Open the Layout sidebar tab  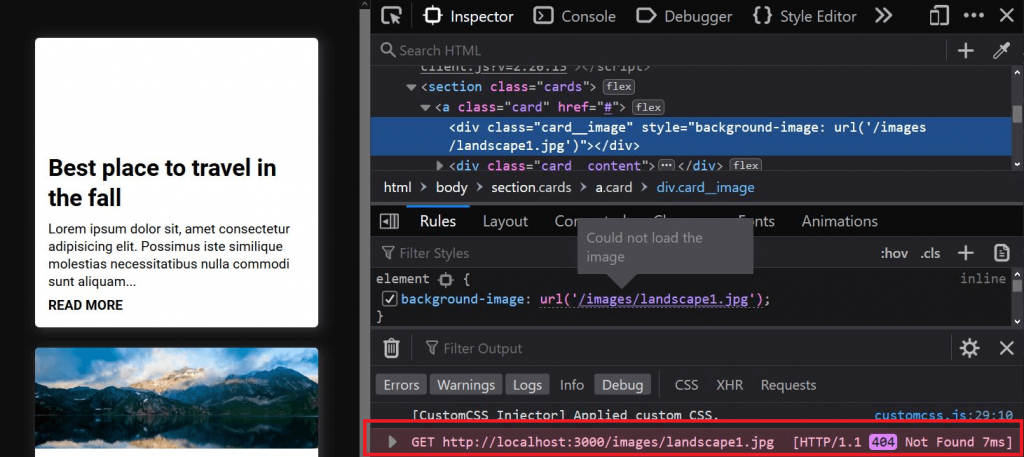(x=505, y=221)
